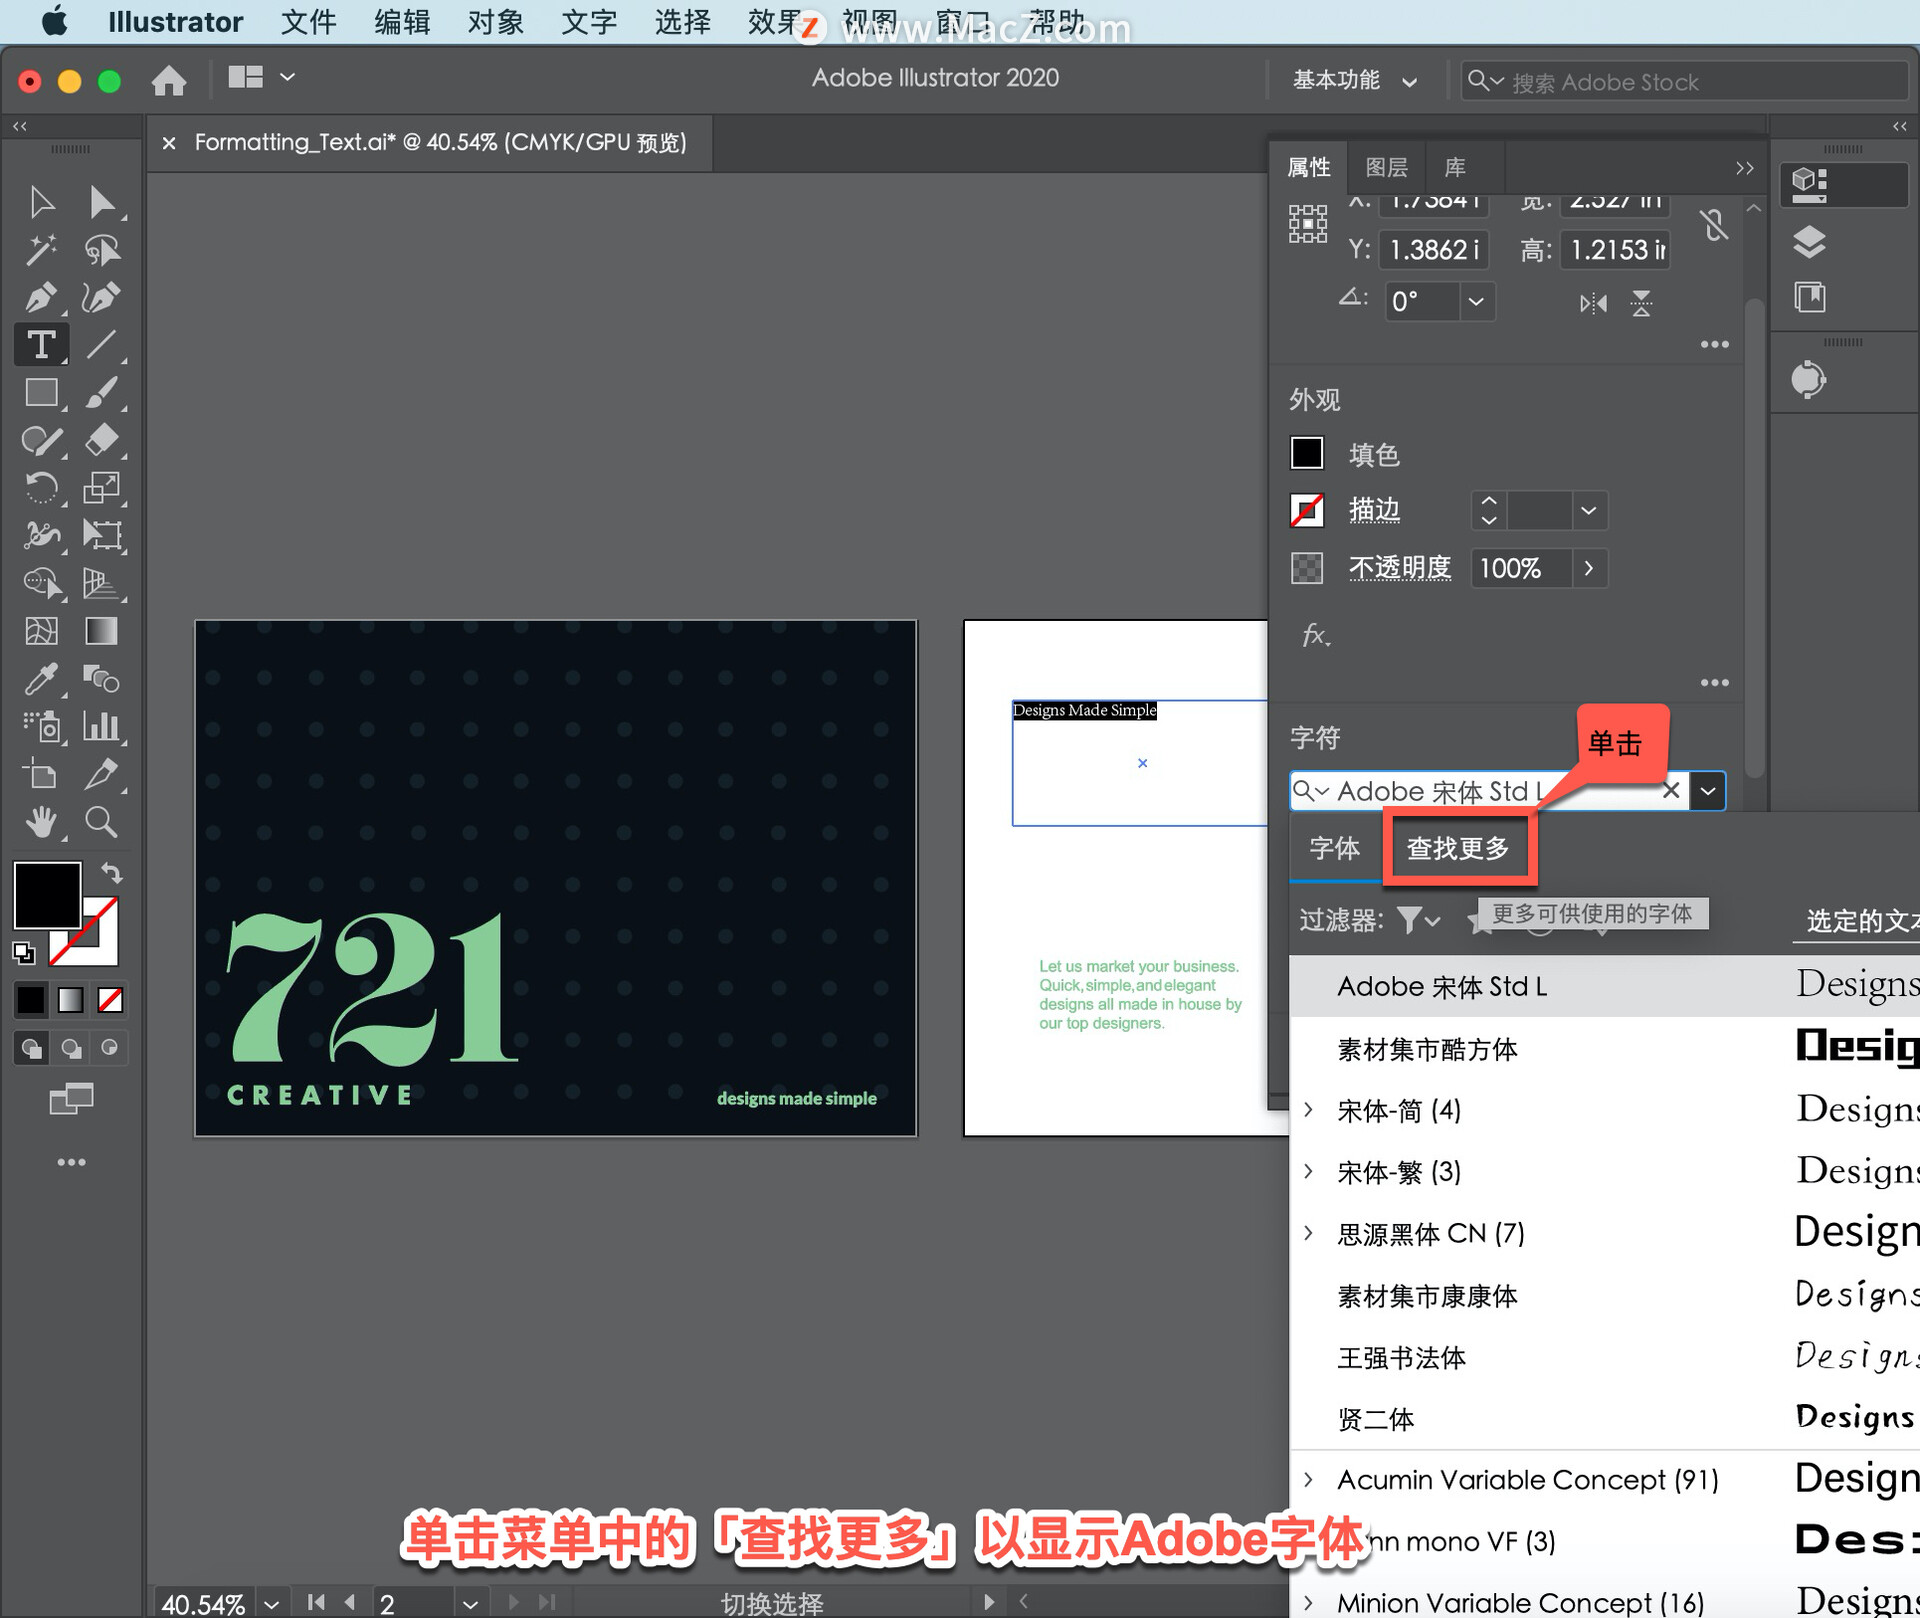Viewport: 1920px width, 1618px height.
Task: Select the Eyedropper tool
Action: [41, 679]
